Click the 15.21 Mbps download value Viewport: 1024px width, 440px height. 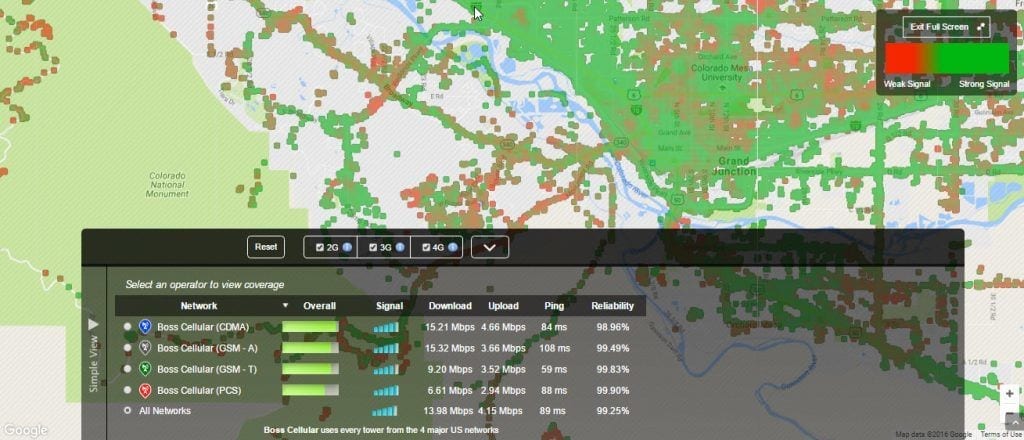pyautogui.click(x=450, y=327)
